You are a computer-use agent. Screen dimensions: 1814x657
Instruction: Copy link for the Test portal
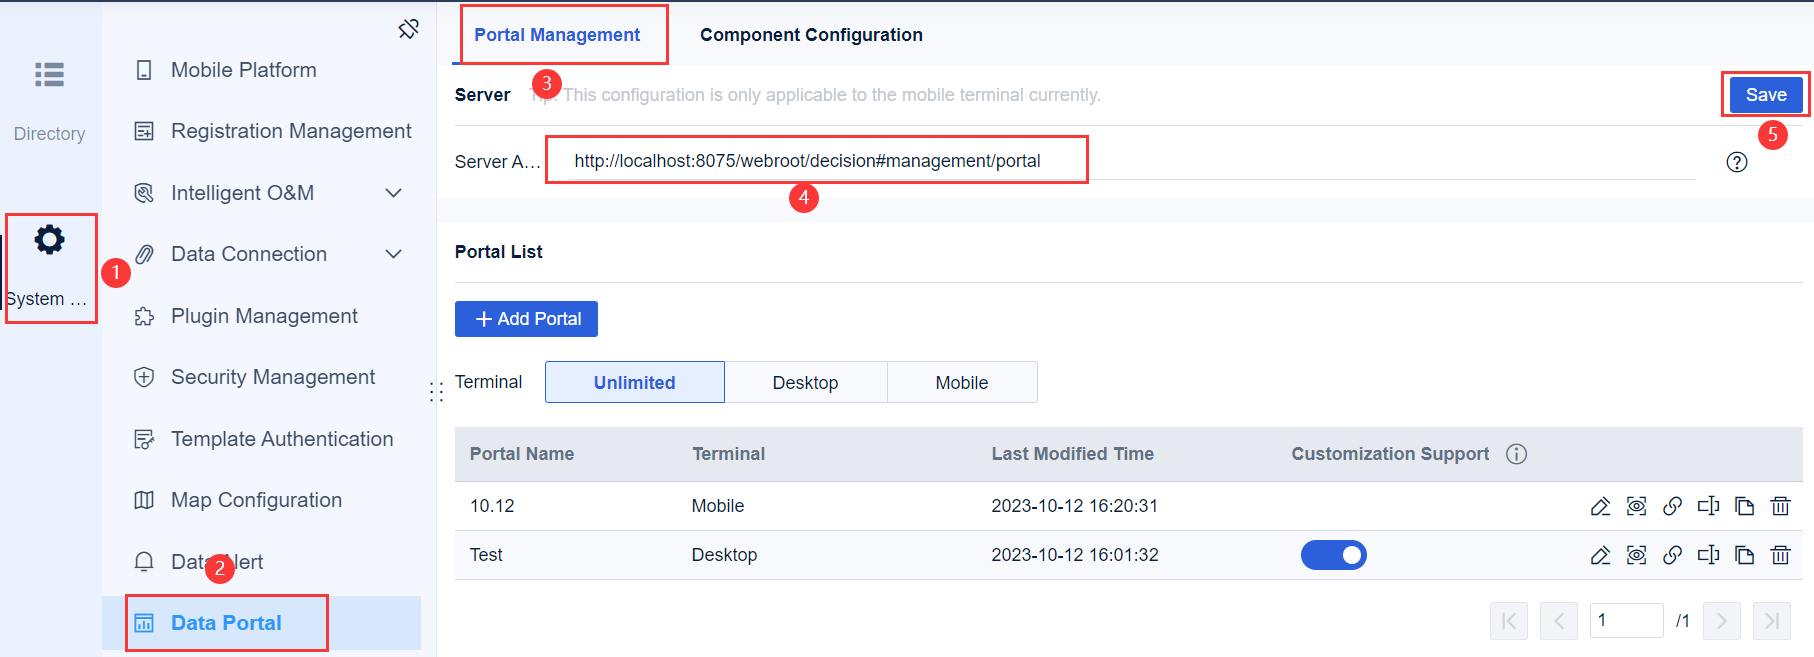[x=1672, y=555]
